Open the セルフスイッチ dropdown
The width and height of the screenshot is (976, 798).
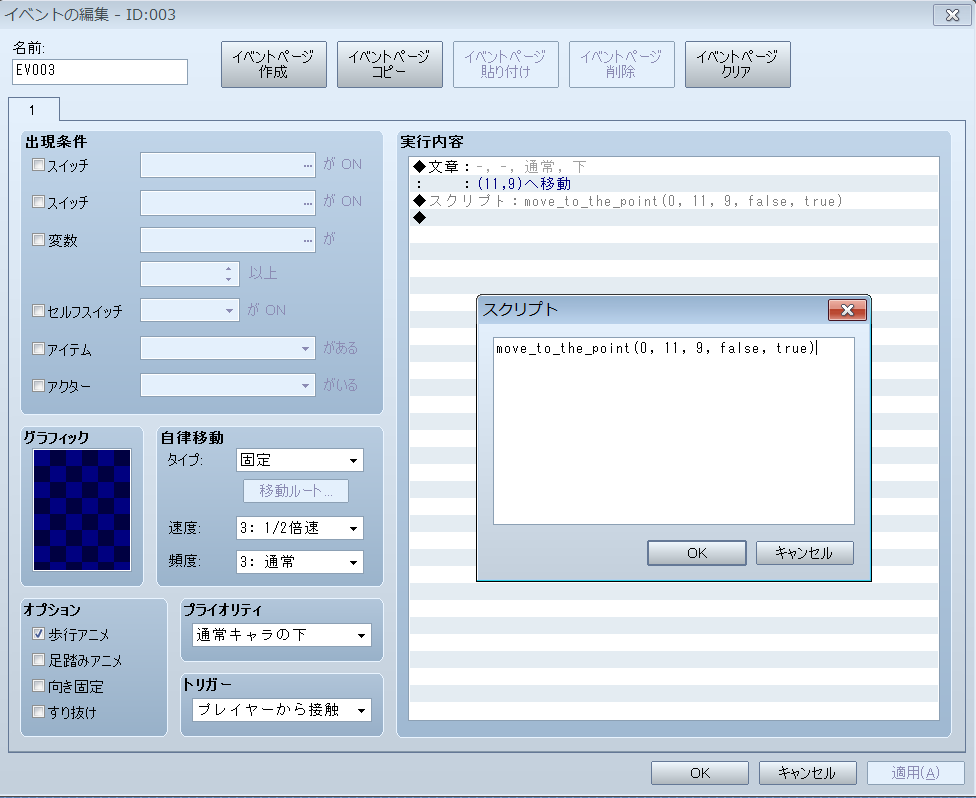click(190, 310)
